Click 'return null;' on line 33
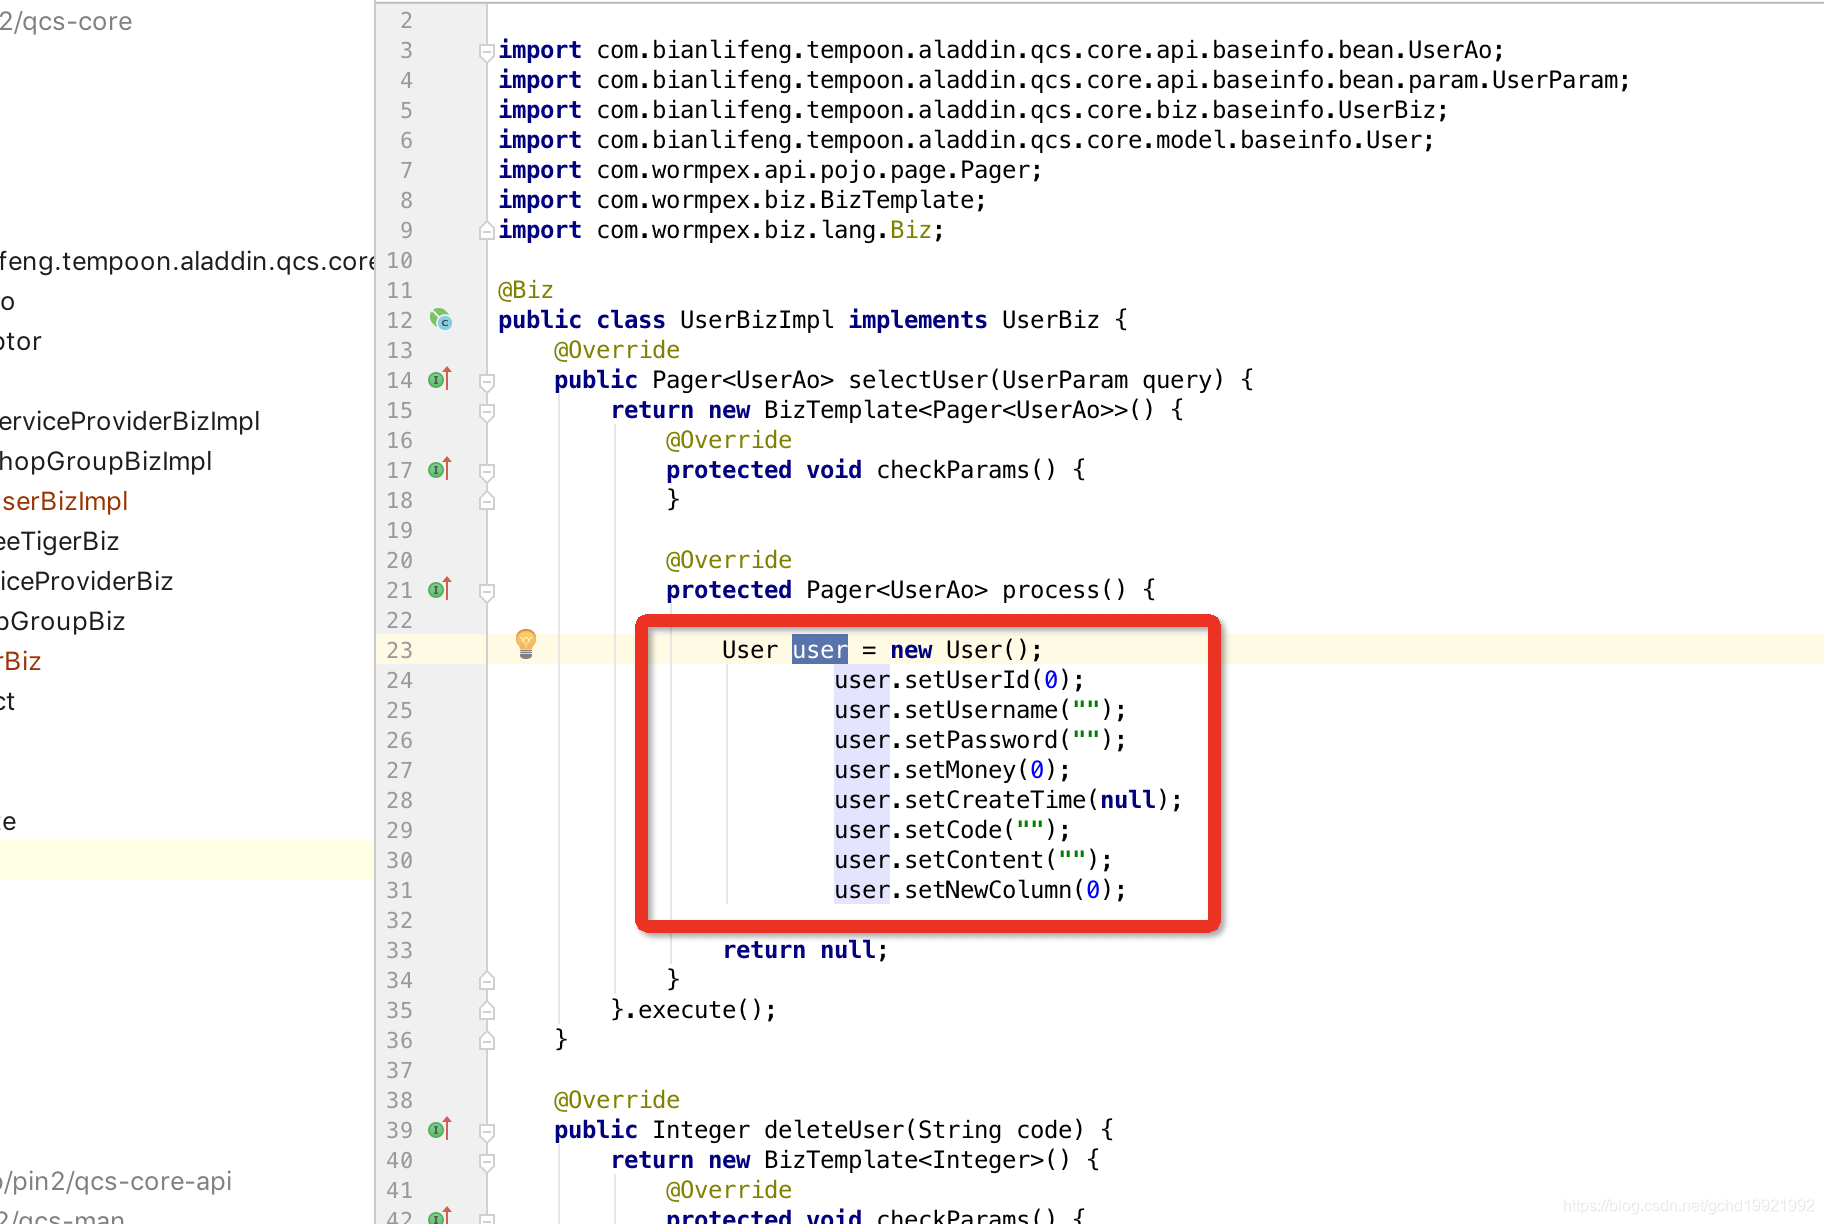Image resolution: width=1824 pixels, height=1224 pixels. point(806,950)
